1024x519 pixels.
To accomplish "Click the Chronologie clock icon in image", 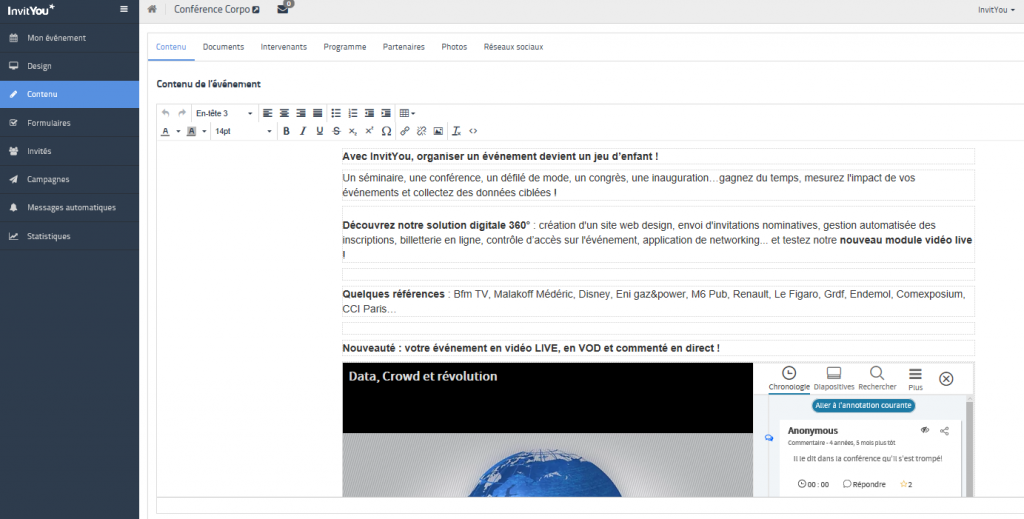I will (x=789, y=373).
